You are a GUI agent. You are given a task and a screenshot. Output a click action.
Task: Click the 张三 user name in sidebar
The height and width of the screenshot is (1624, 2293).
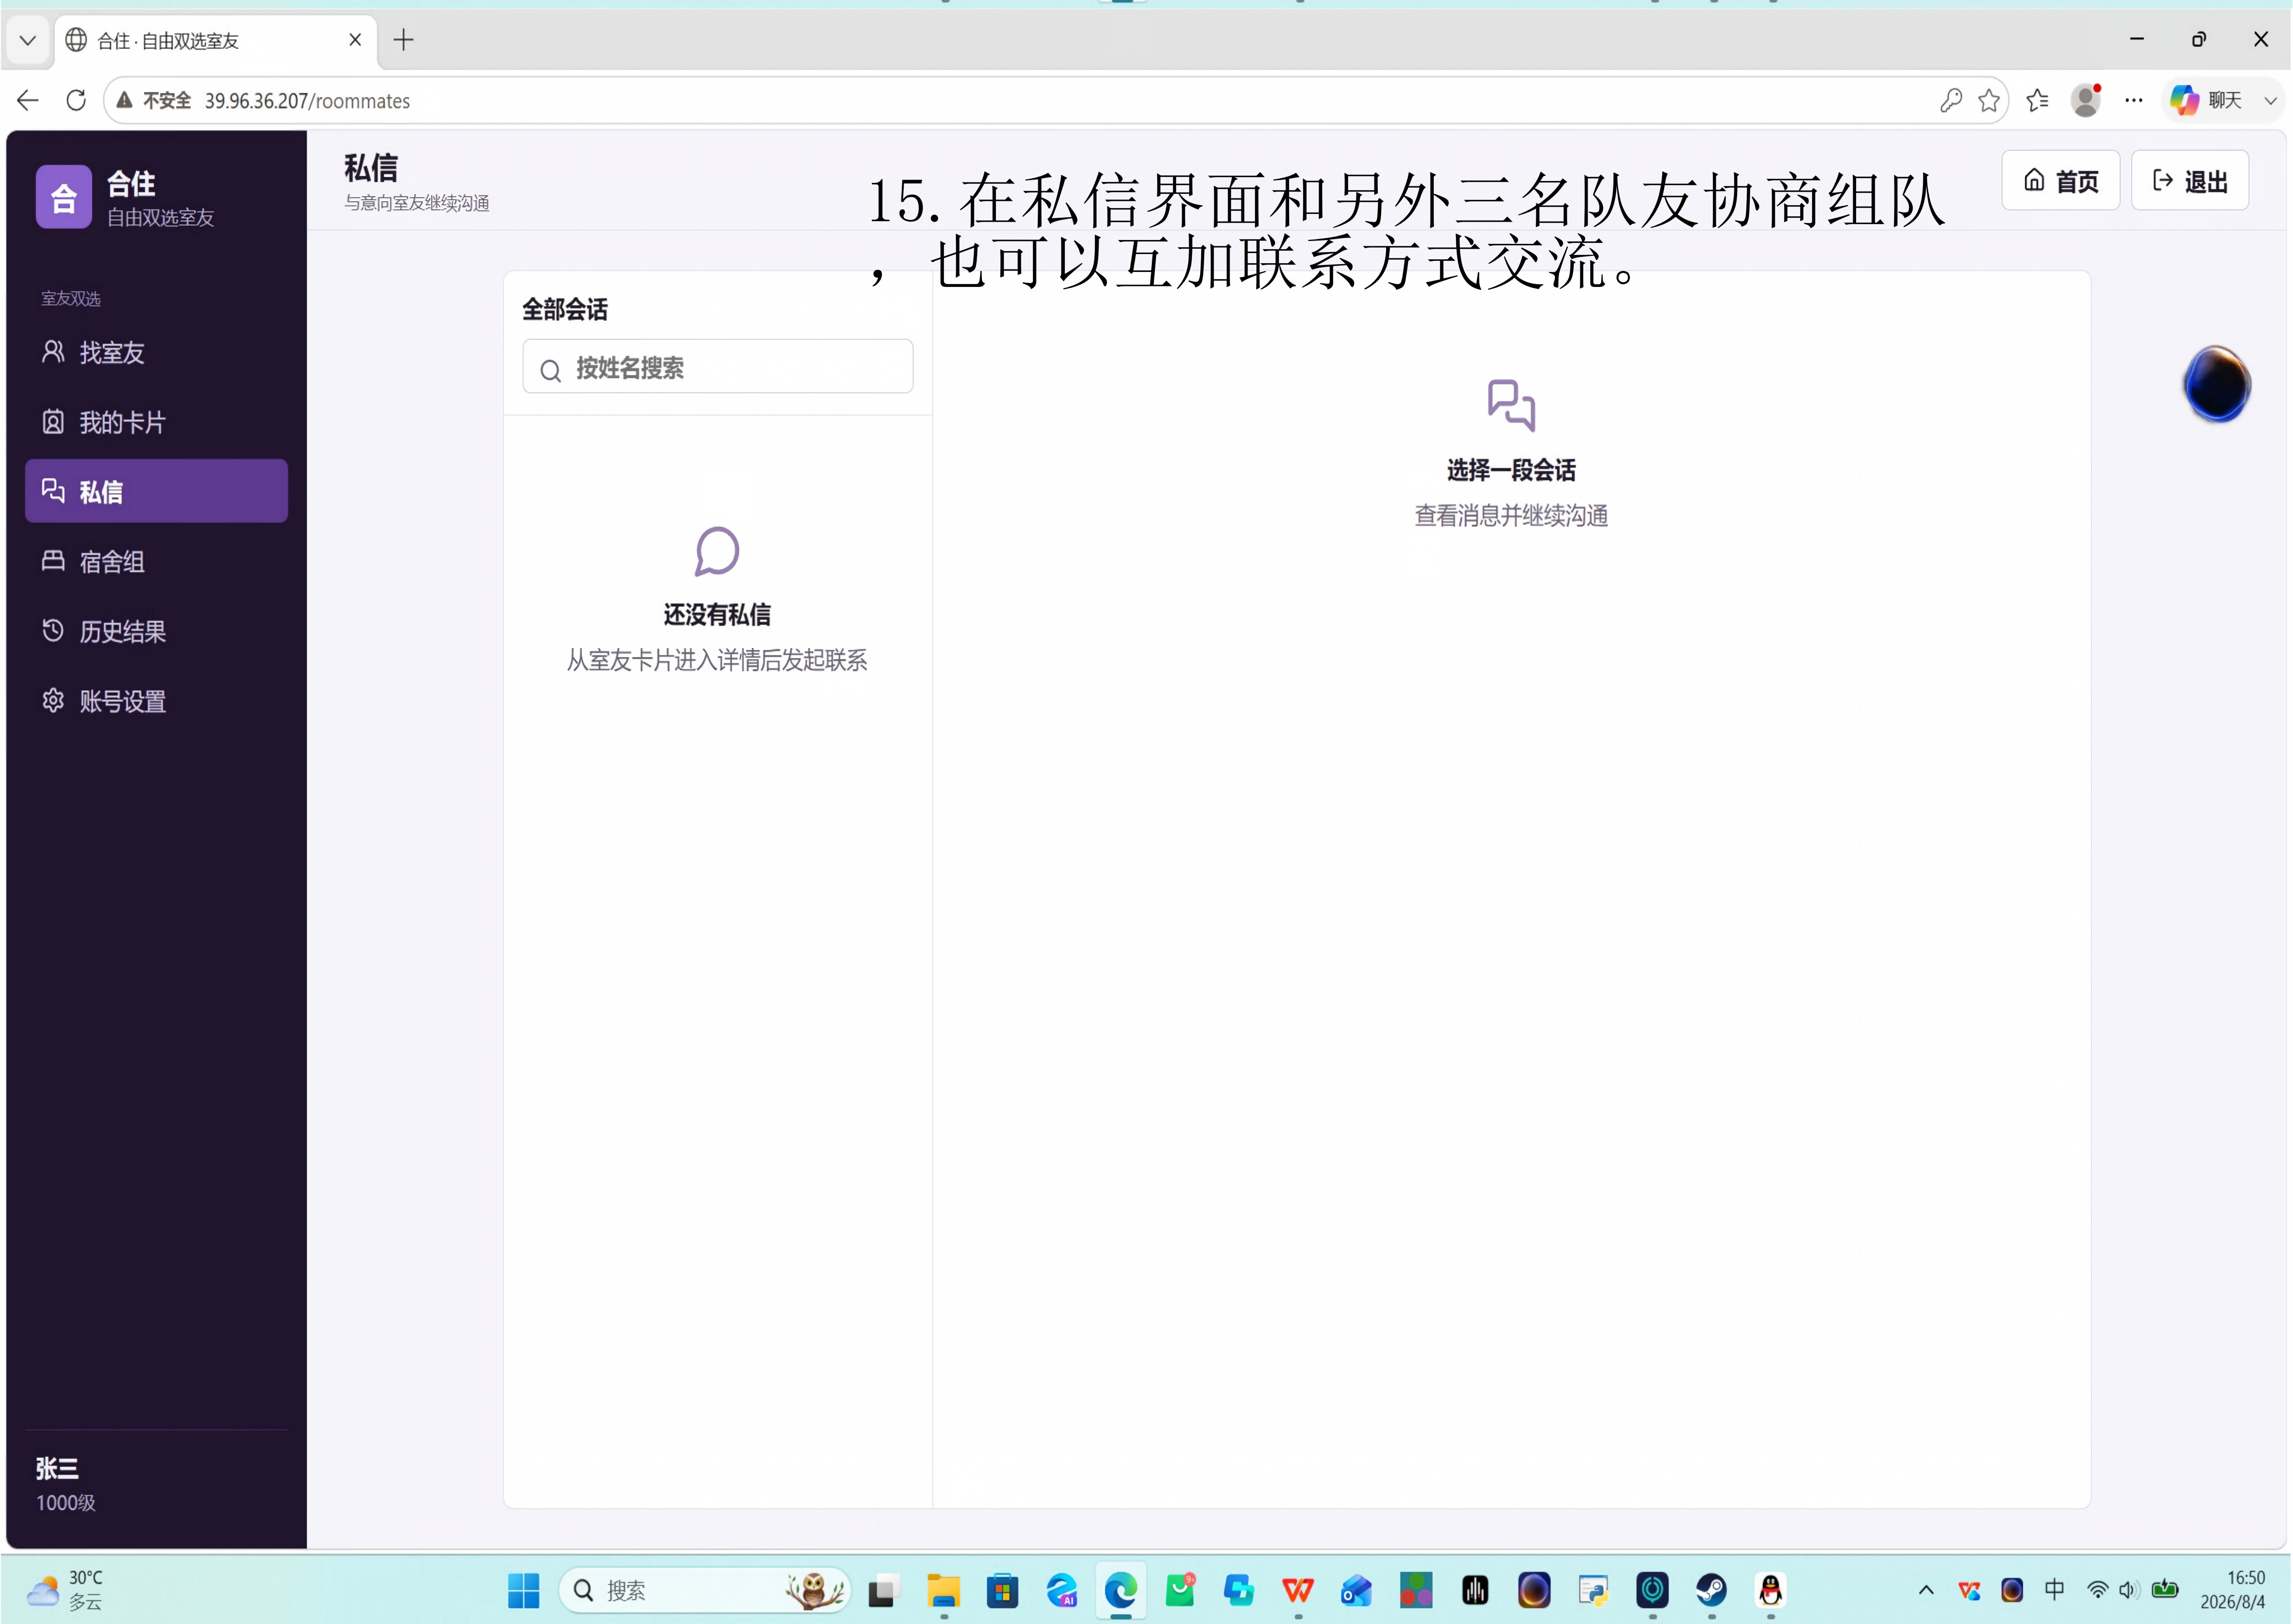tap(57, 1468)
